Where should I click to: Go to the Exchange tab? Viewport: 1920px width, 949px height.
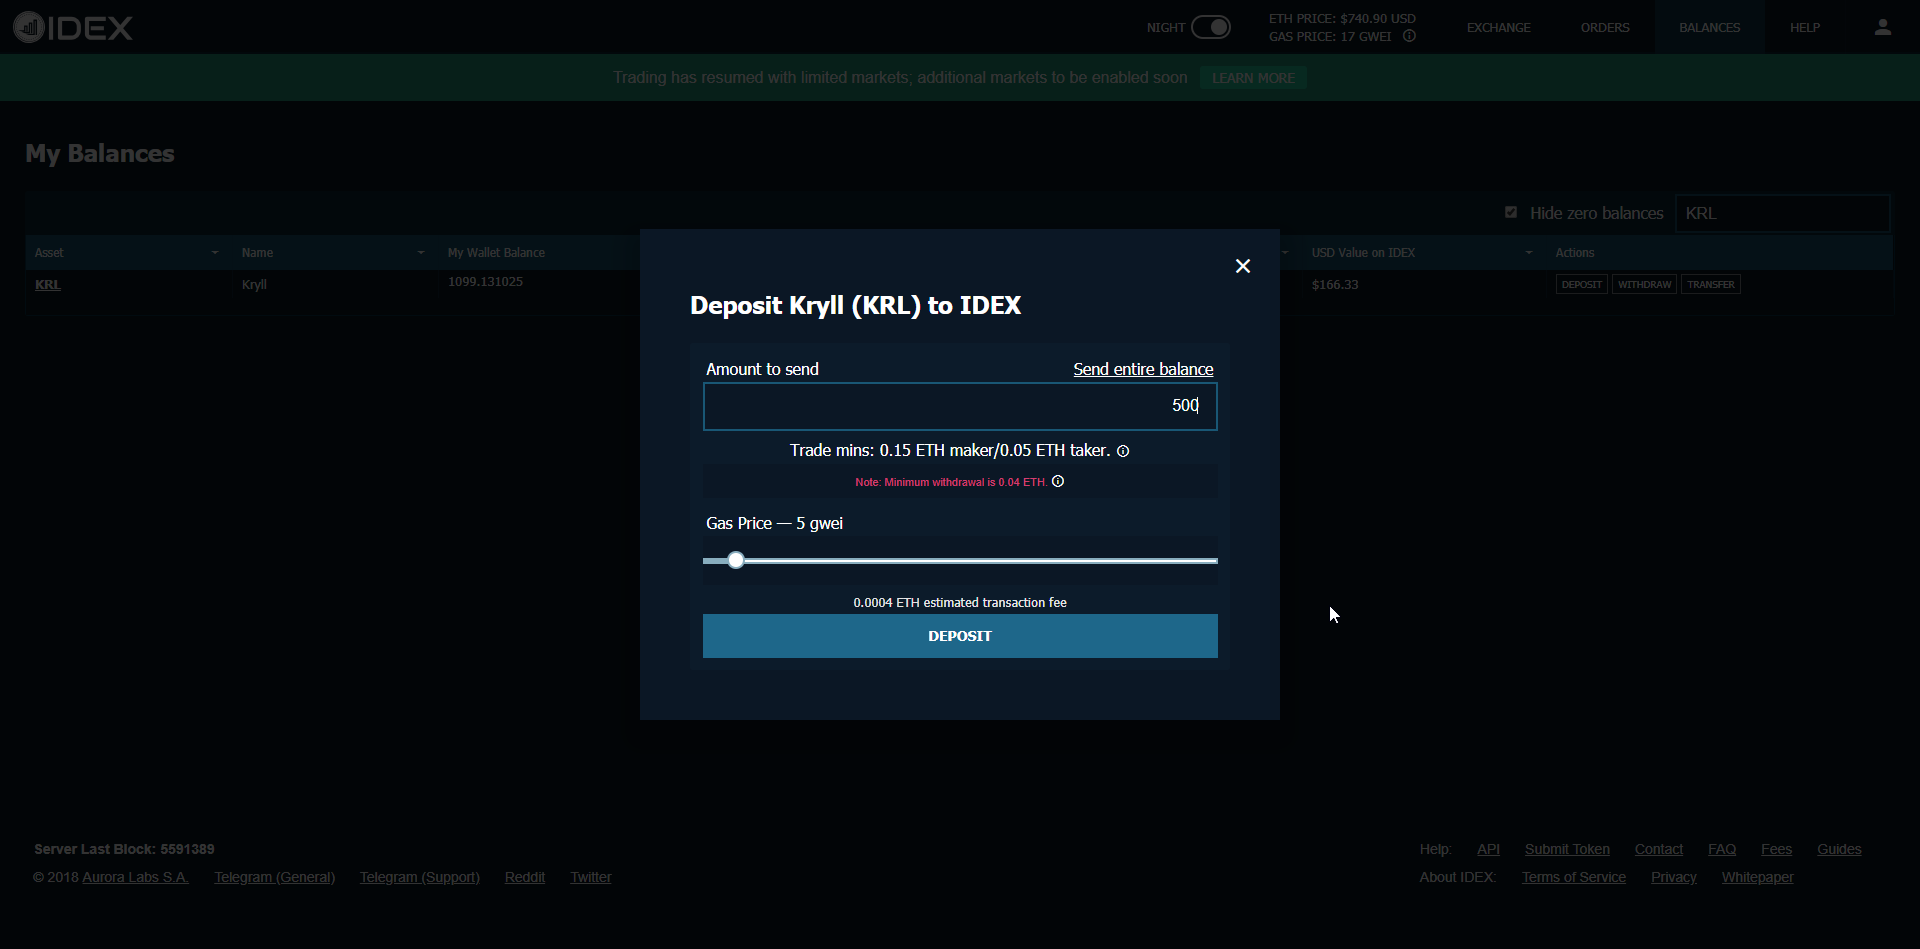[1498, 27]
